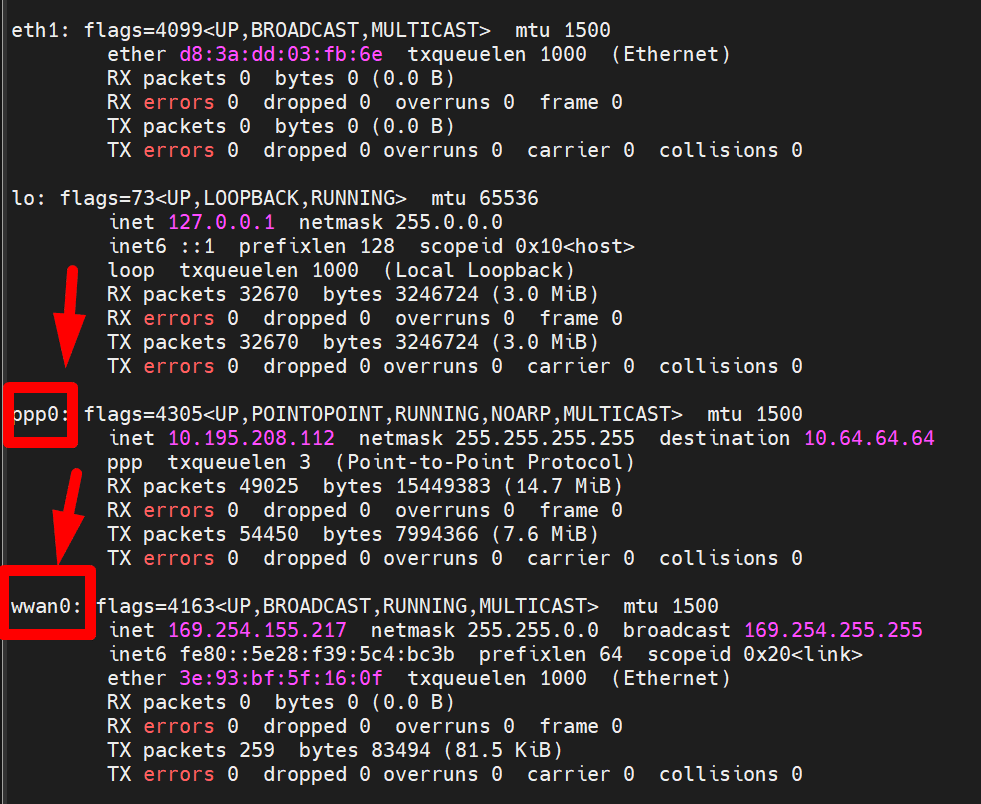Click the red-boxed wwan0 interface name
981x804 pixels.
click(46, 606)
